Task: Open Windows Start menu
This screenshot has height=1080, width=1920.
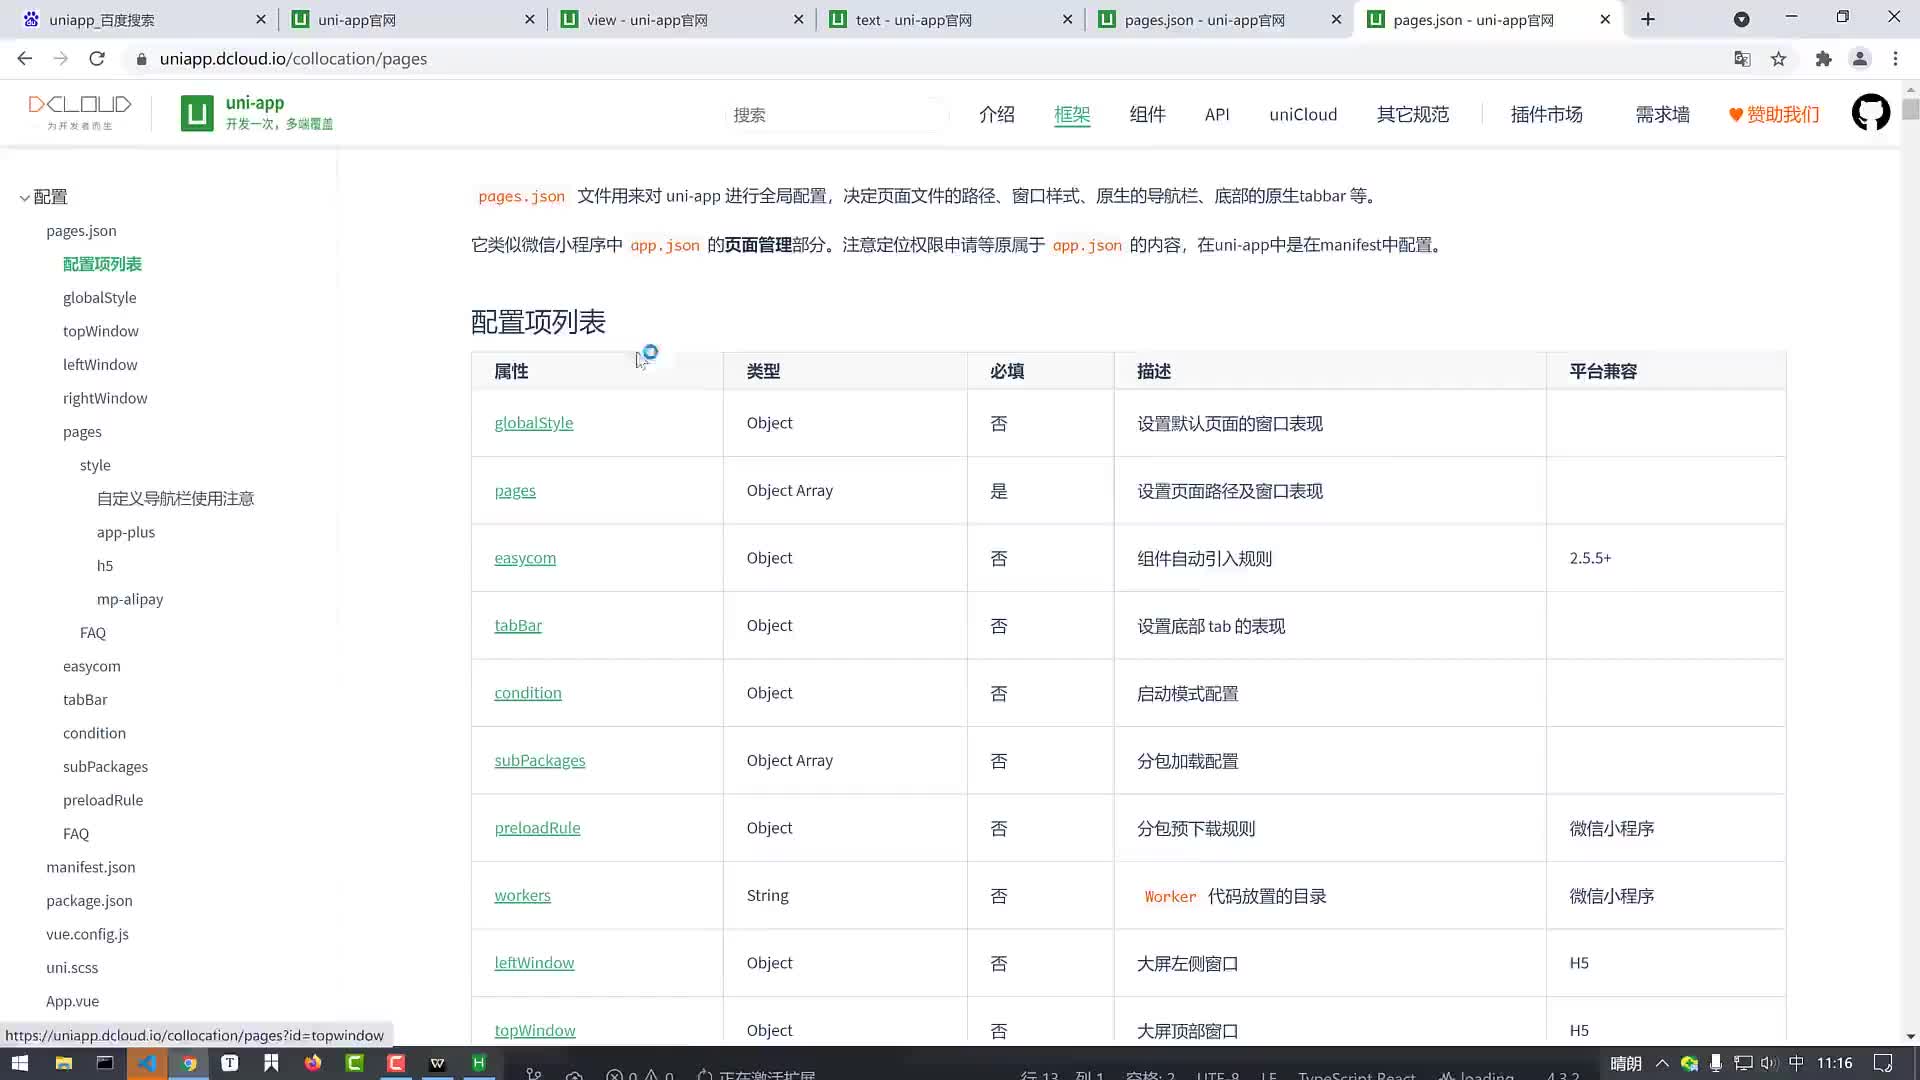Action: pos(19,1063)
